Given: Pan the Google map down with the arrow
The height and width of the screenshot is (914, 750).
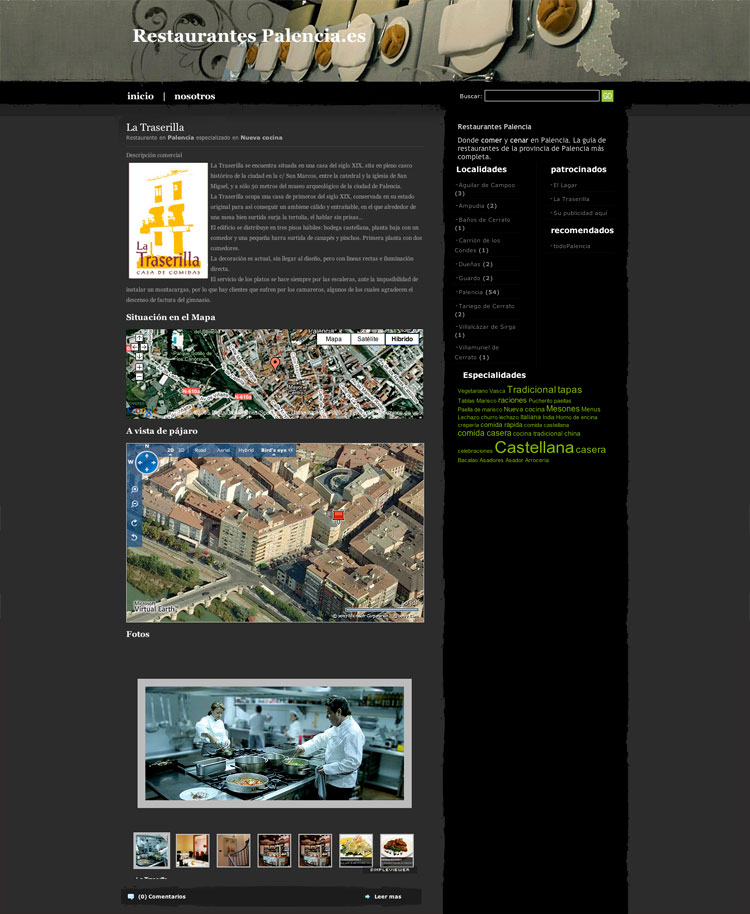Looking at the screenshot, I should [x=139, y=356].
